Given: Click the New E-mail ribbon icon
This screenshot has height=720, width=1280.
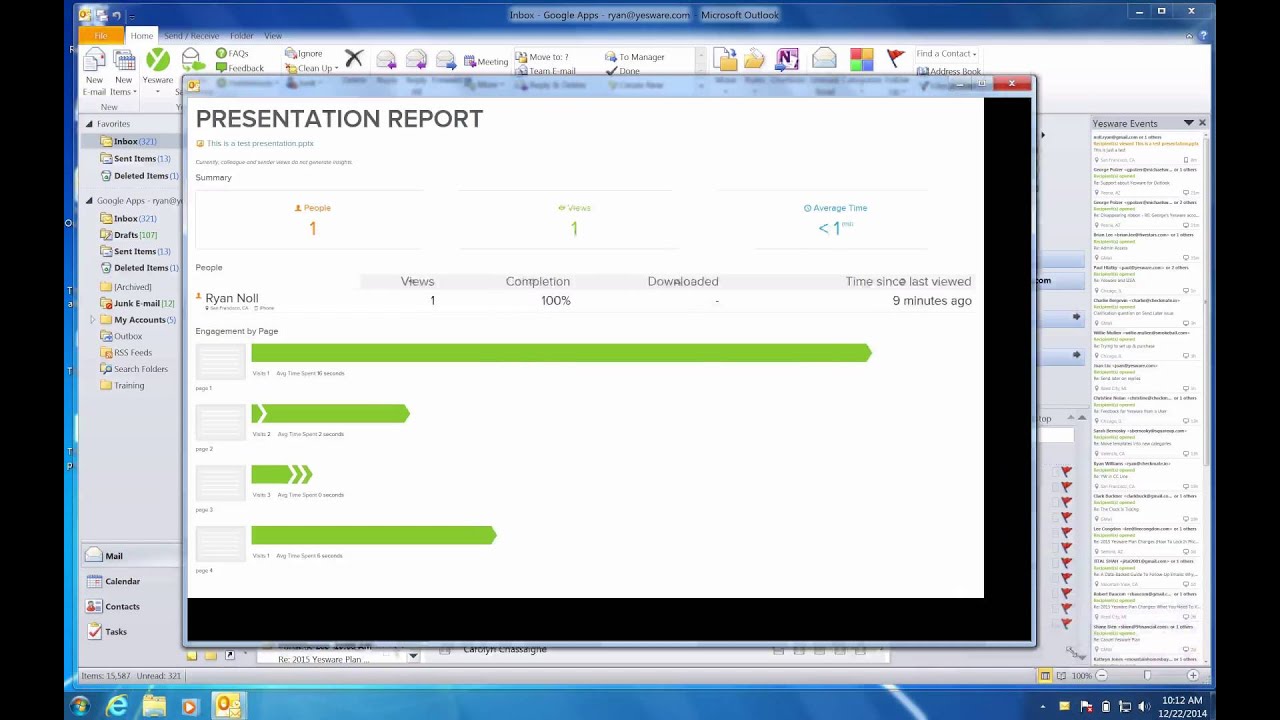Looking at the screenshot, I should (x=94, y=71).
